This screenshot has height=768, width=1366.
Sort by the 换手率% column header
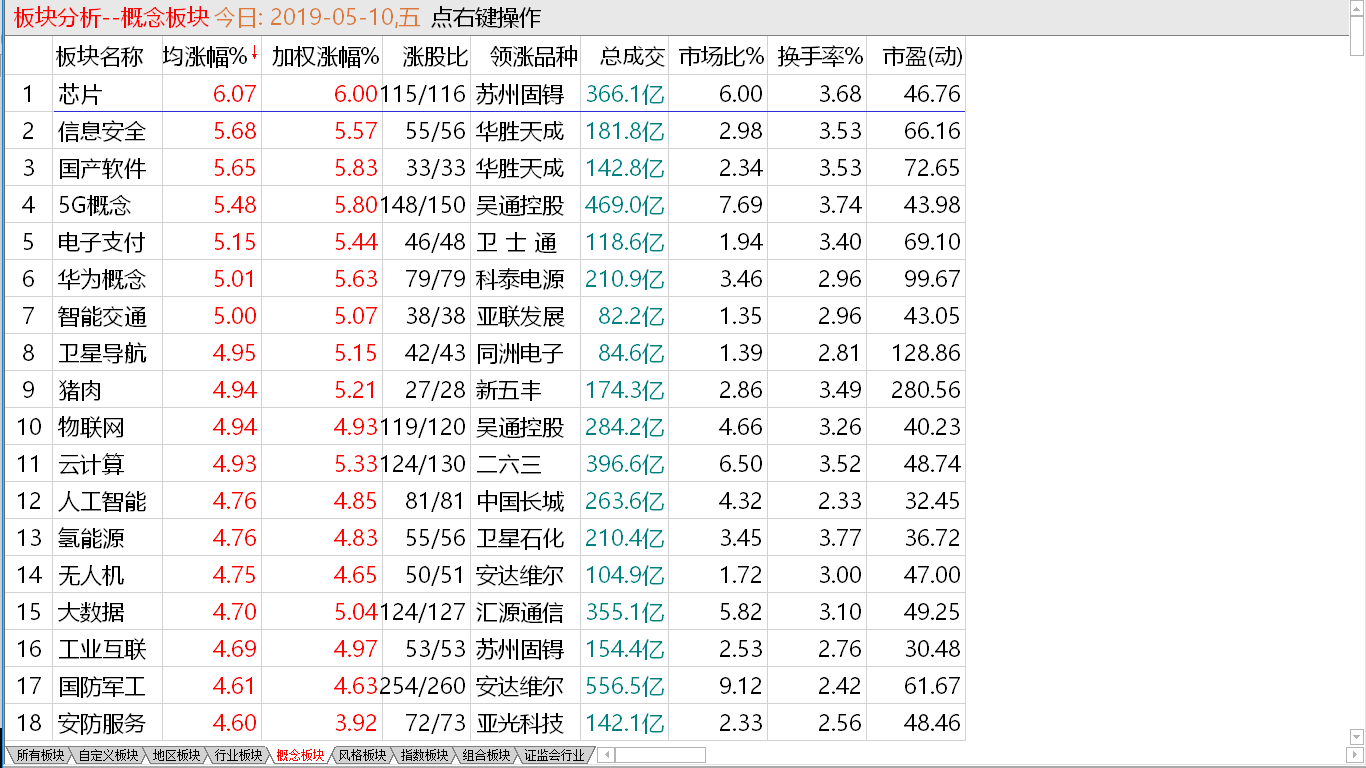click(820, 57)
